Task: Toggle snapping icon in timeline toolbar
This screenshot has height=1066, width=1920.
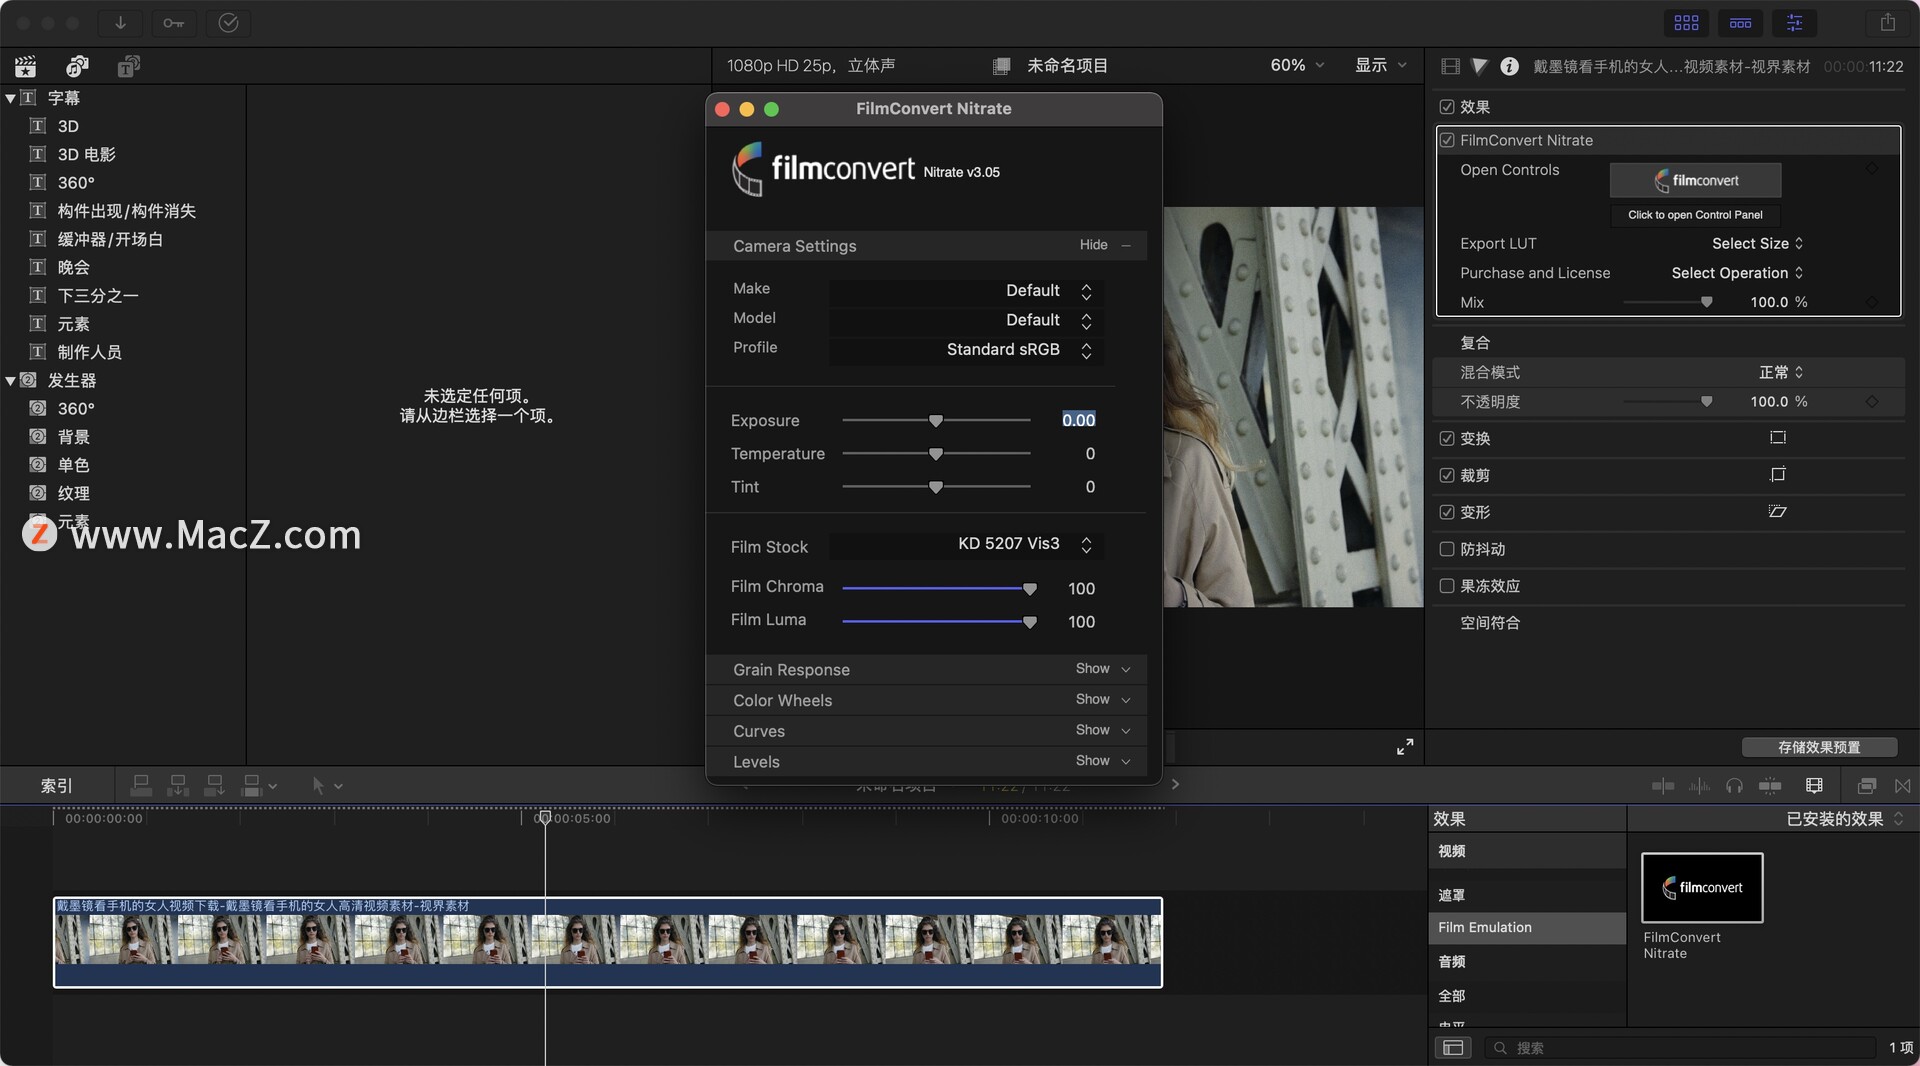Action: click(1770, 786)
